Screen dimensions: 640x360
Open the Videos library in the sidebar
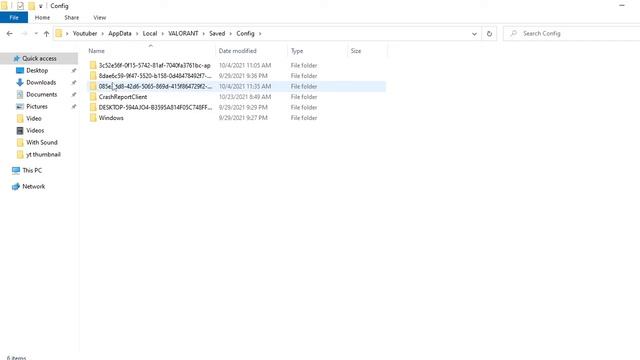click(x=35, y=131)
